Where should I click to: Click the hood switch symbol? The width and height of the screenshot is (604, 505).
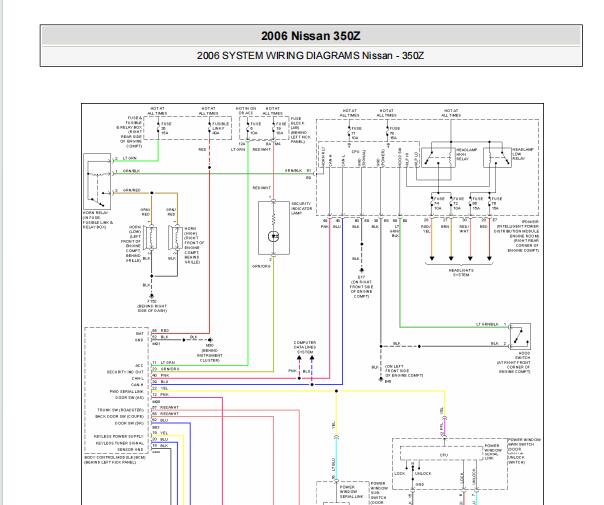coord(520,336)
